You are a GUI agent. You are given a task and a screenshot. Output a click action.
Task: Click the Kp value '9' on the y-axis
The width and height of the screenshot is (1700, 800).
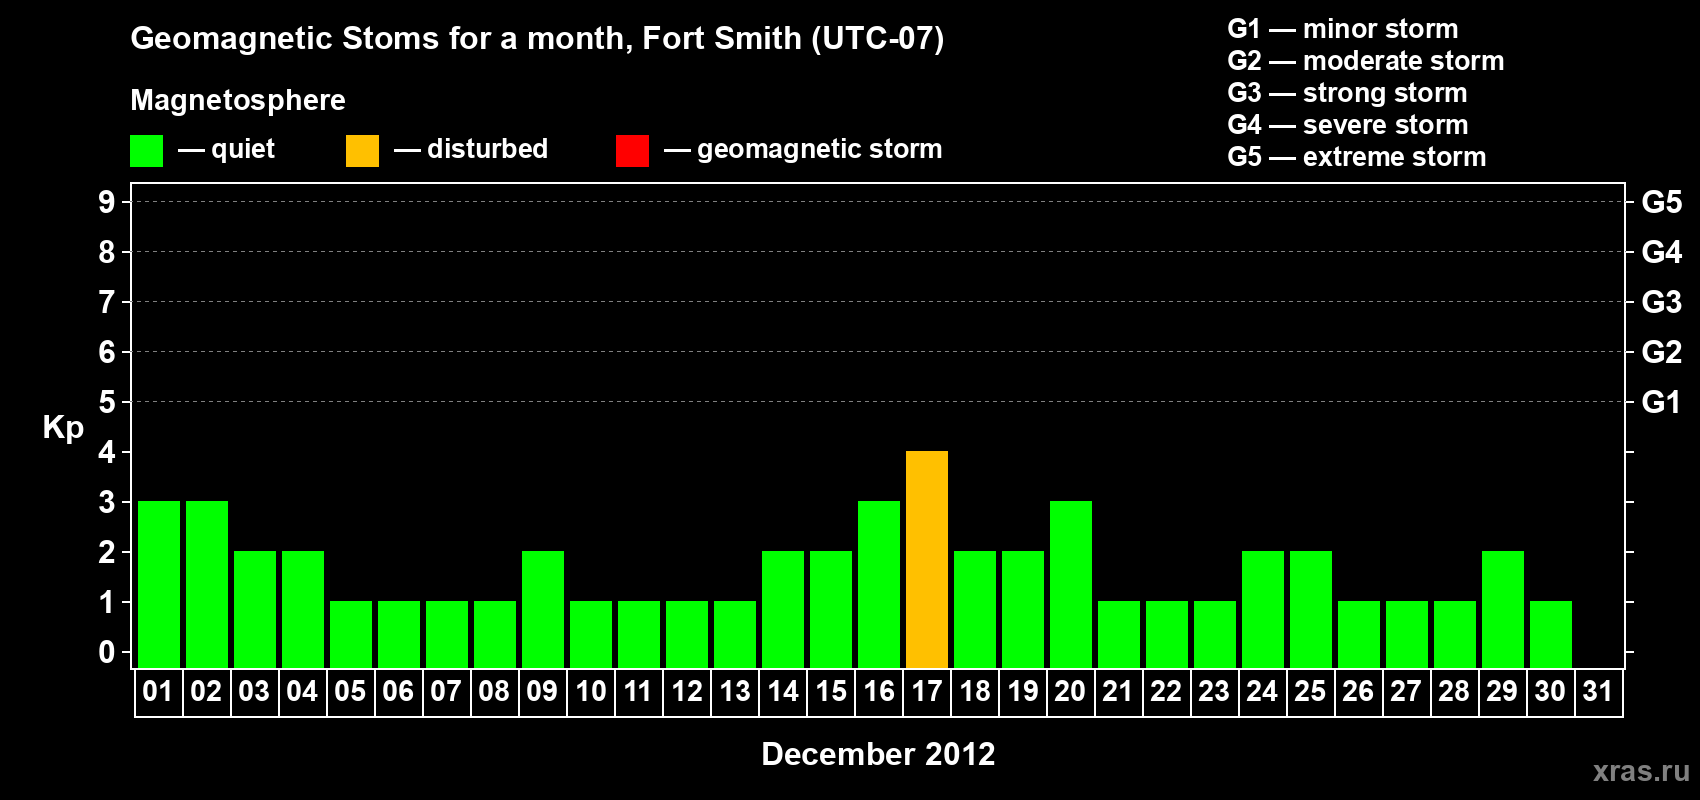tap(107, 202)
